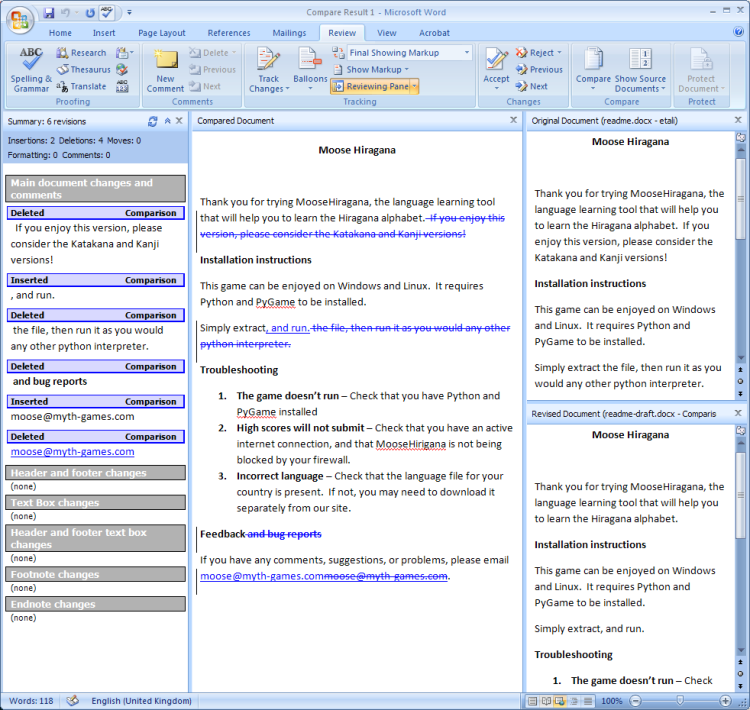Screen dimensions: 750x710
Task: Open the Mailings tab
Action: (289, 33)
